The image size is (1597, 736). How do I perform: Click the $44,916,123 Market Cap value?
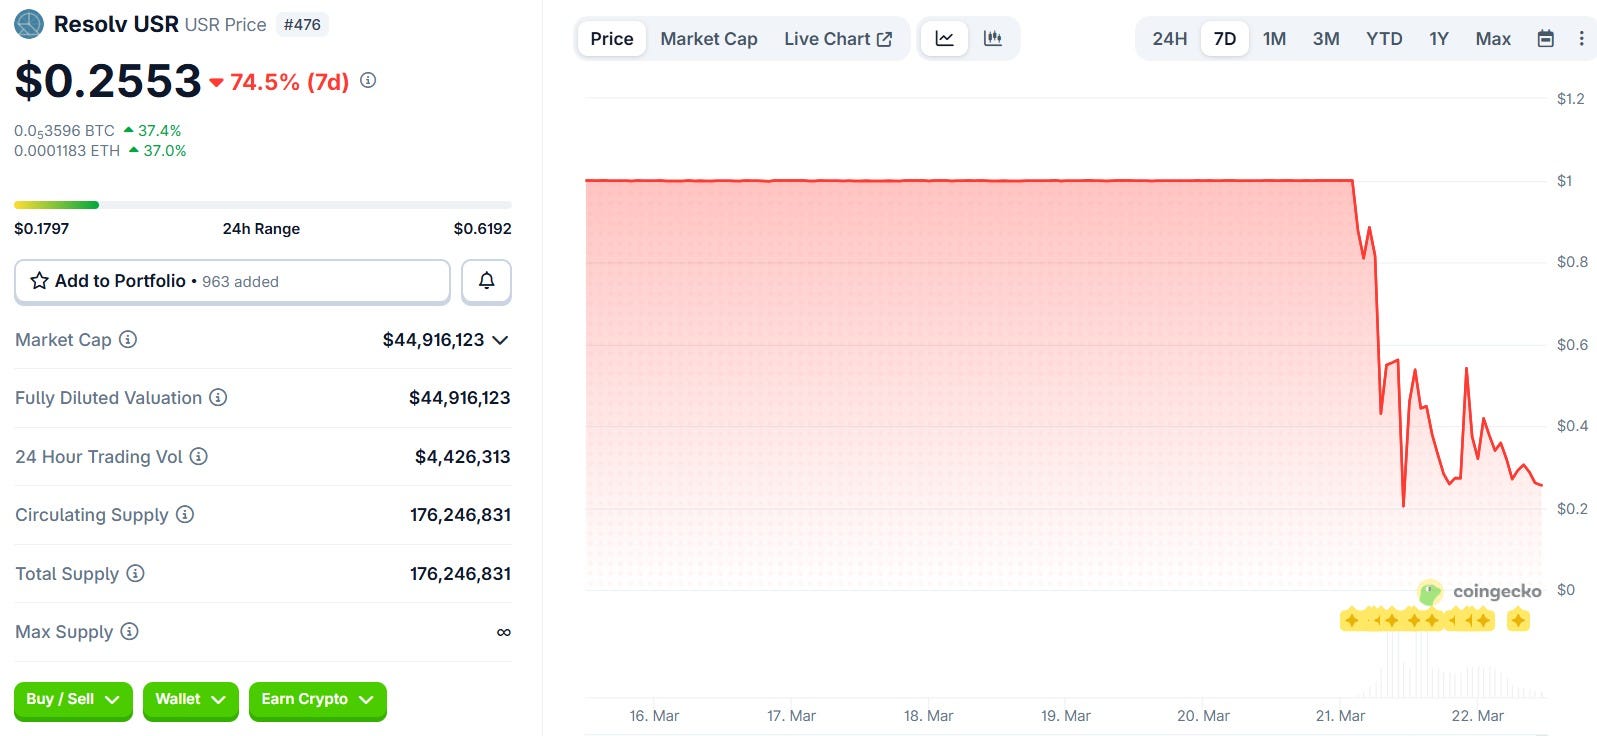433,340
